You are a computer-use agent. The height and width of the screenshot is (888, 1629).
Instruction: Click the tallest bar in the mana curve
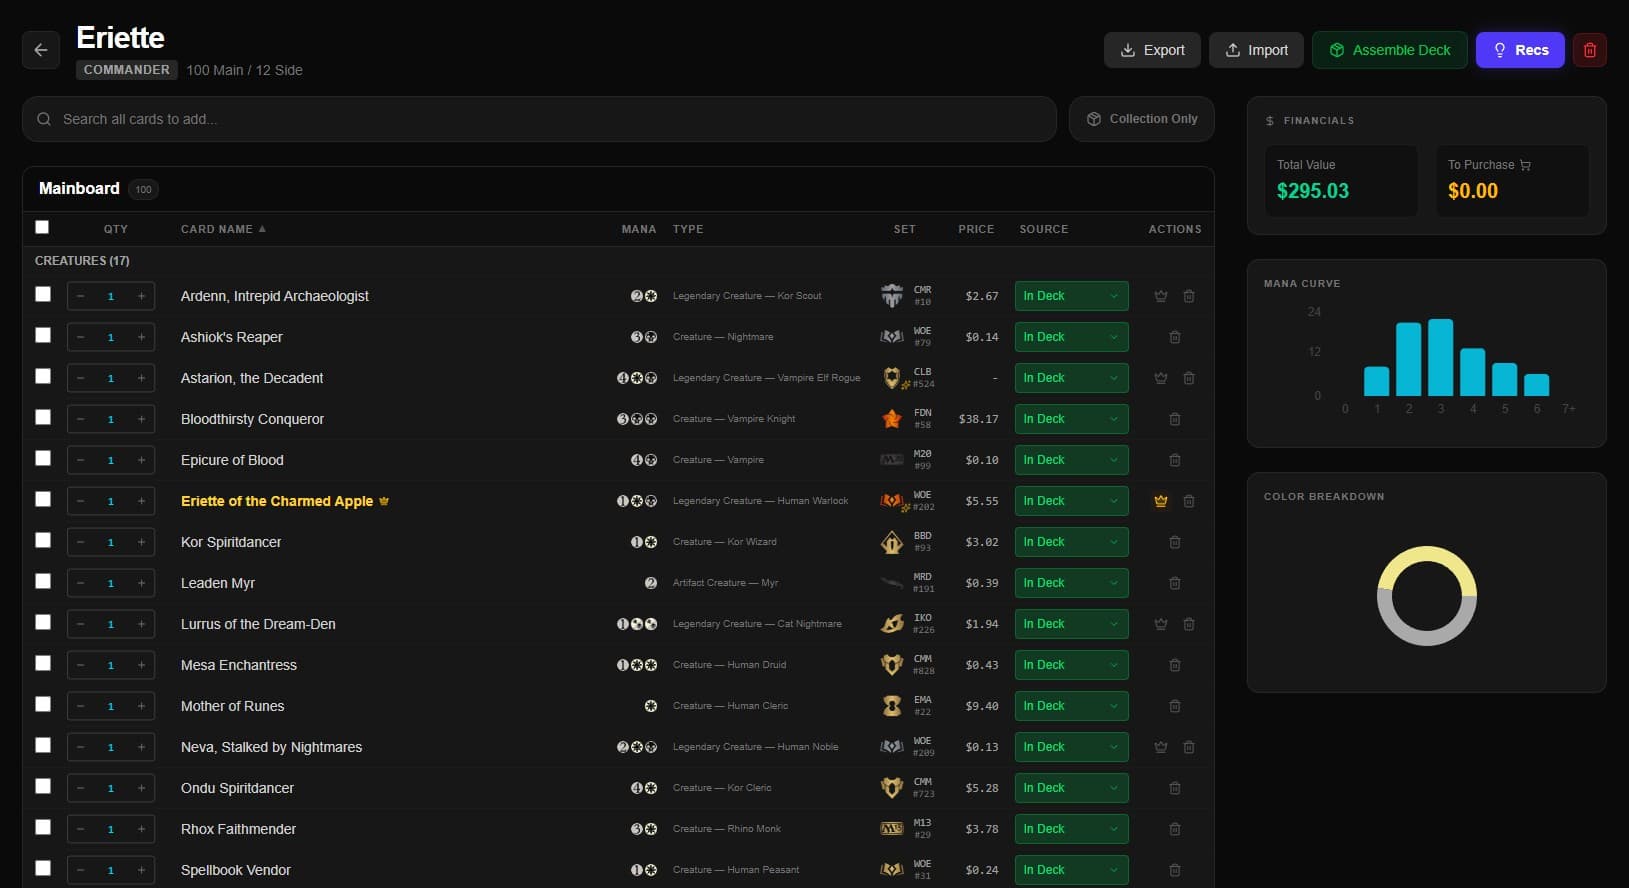[x=1440, y=357]
